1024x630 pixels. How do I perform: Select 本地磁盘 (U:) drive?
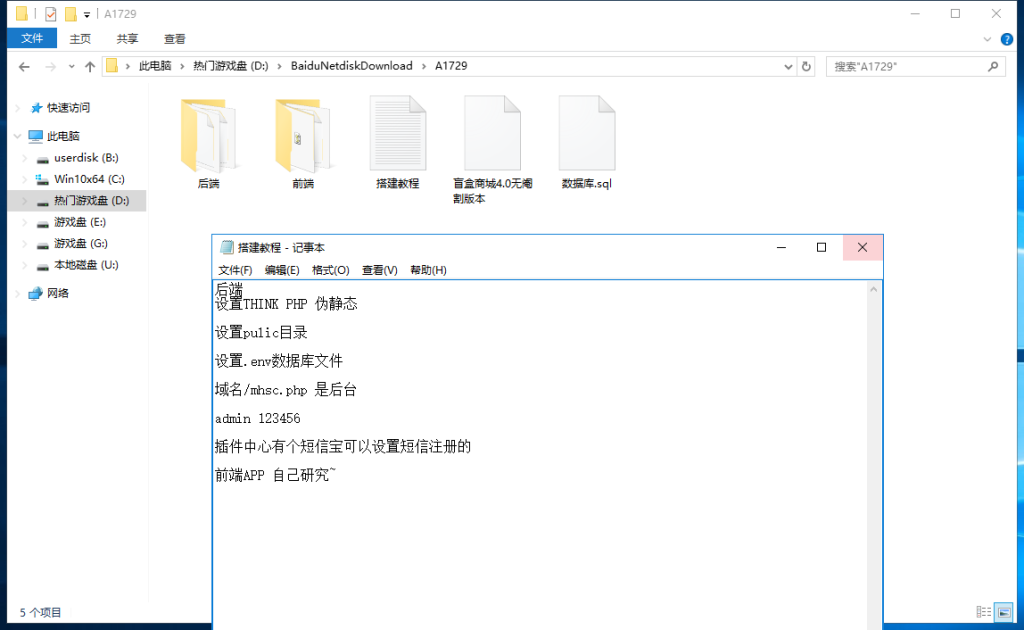pos(86,264)
